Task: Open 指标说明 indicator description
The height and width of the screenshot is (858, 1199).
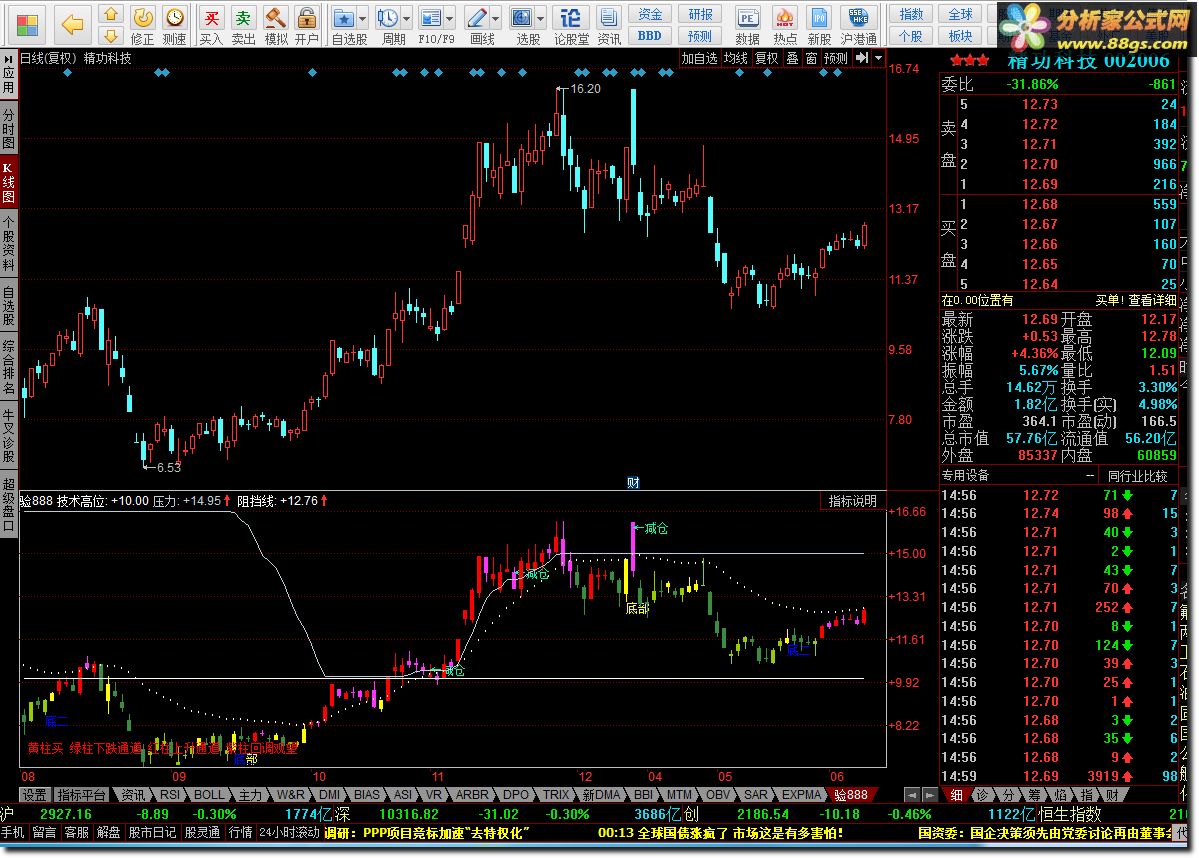Action: [853, 501]
